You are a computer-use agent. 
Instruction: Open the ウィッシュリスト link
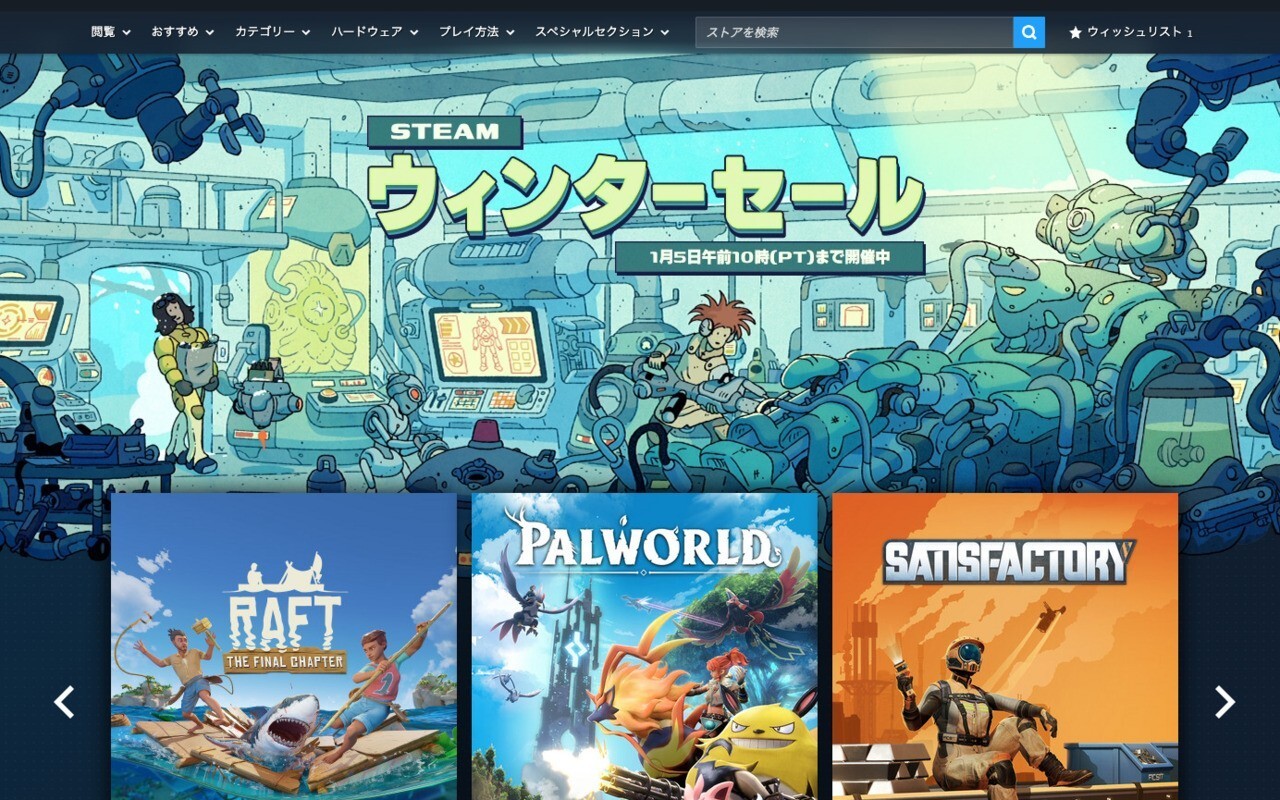click(x=1131, y=32)
